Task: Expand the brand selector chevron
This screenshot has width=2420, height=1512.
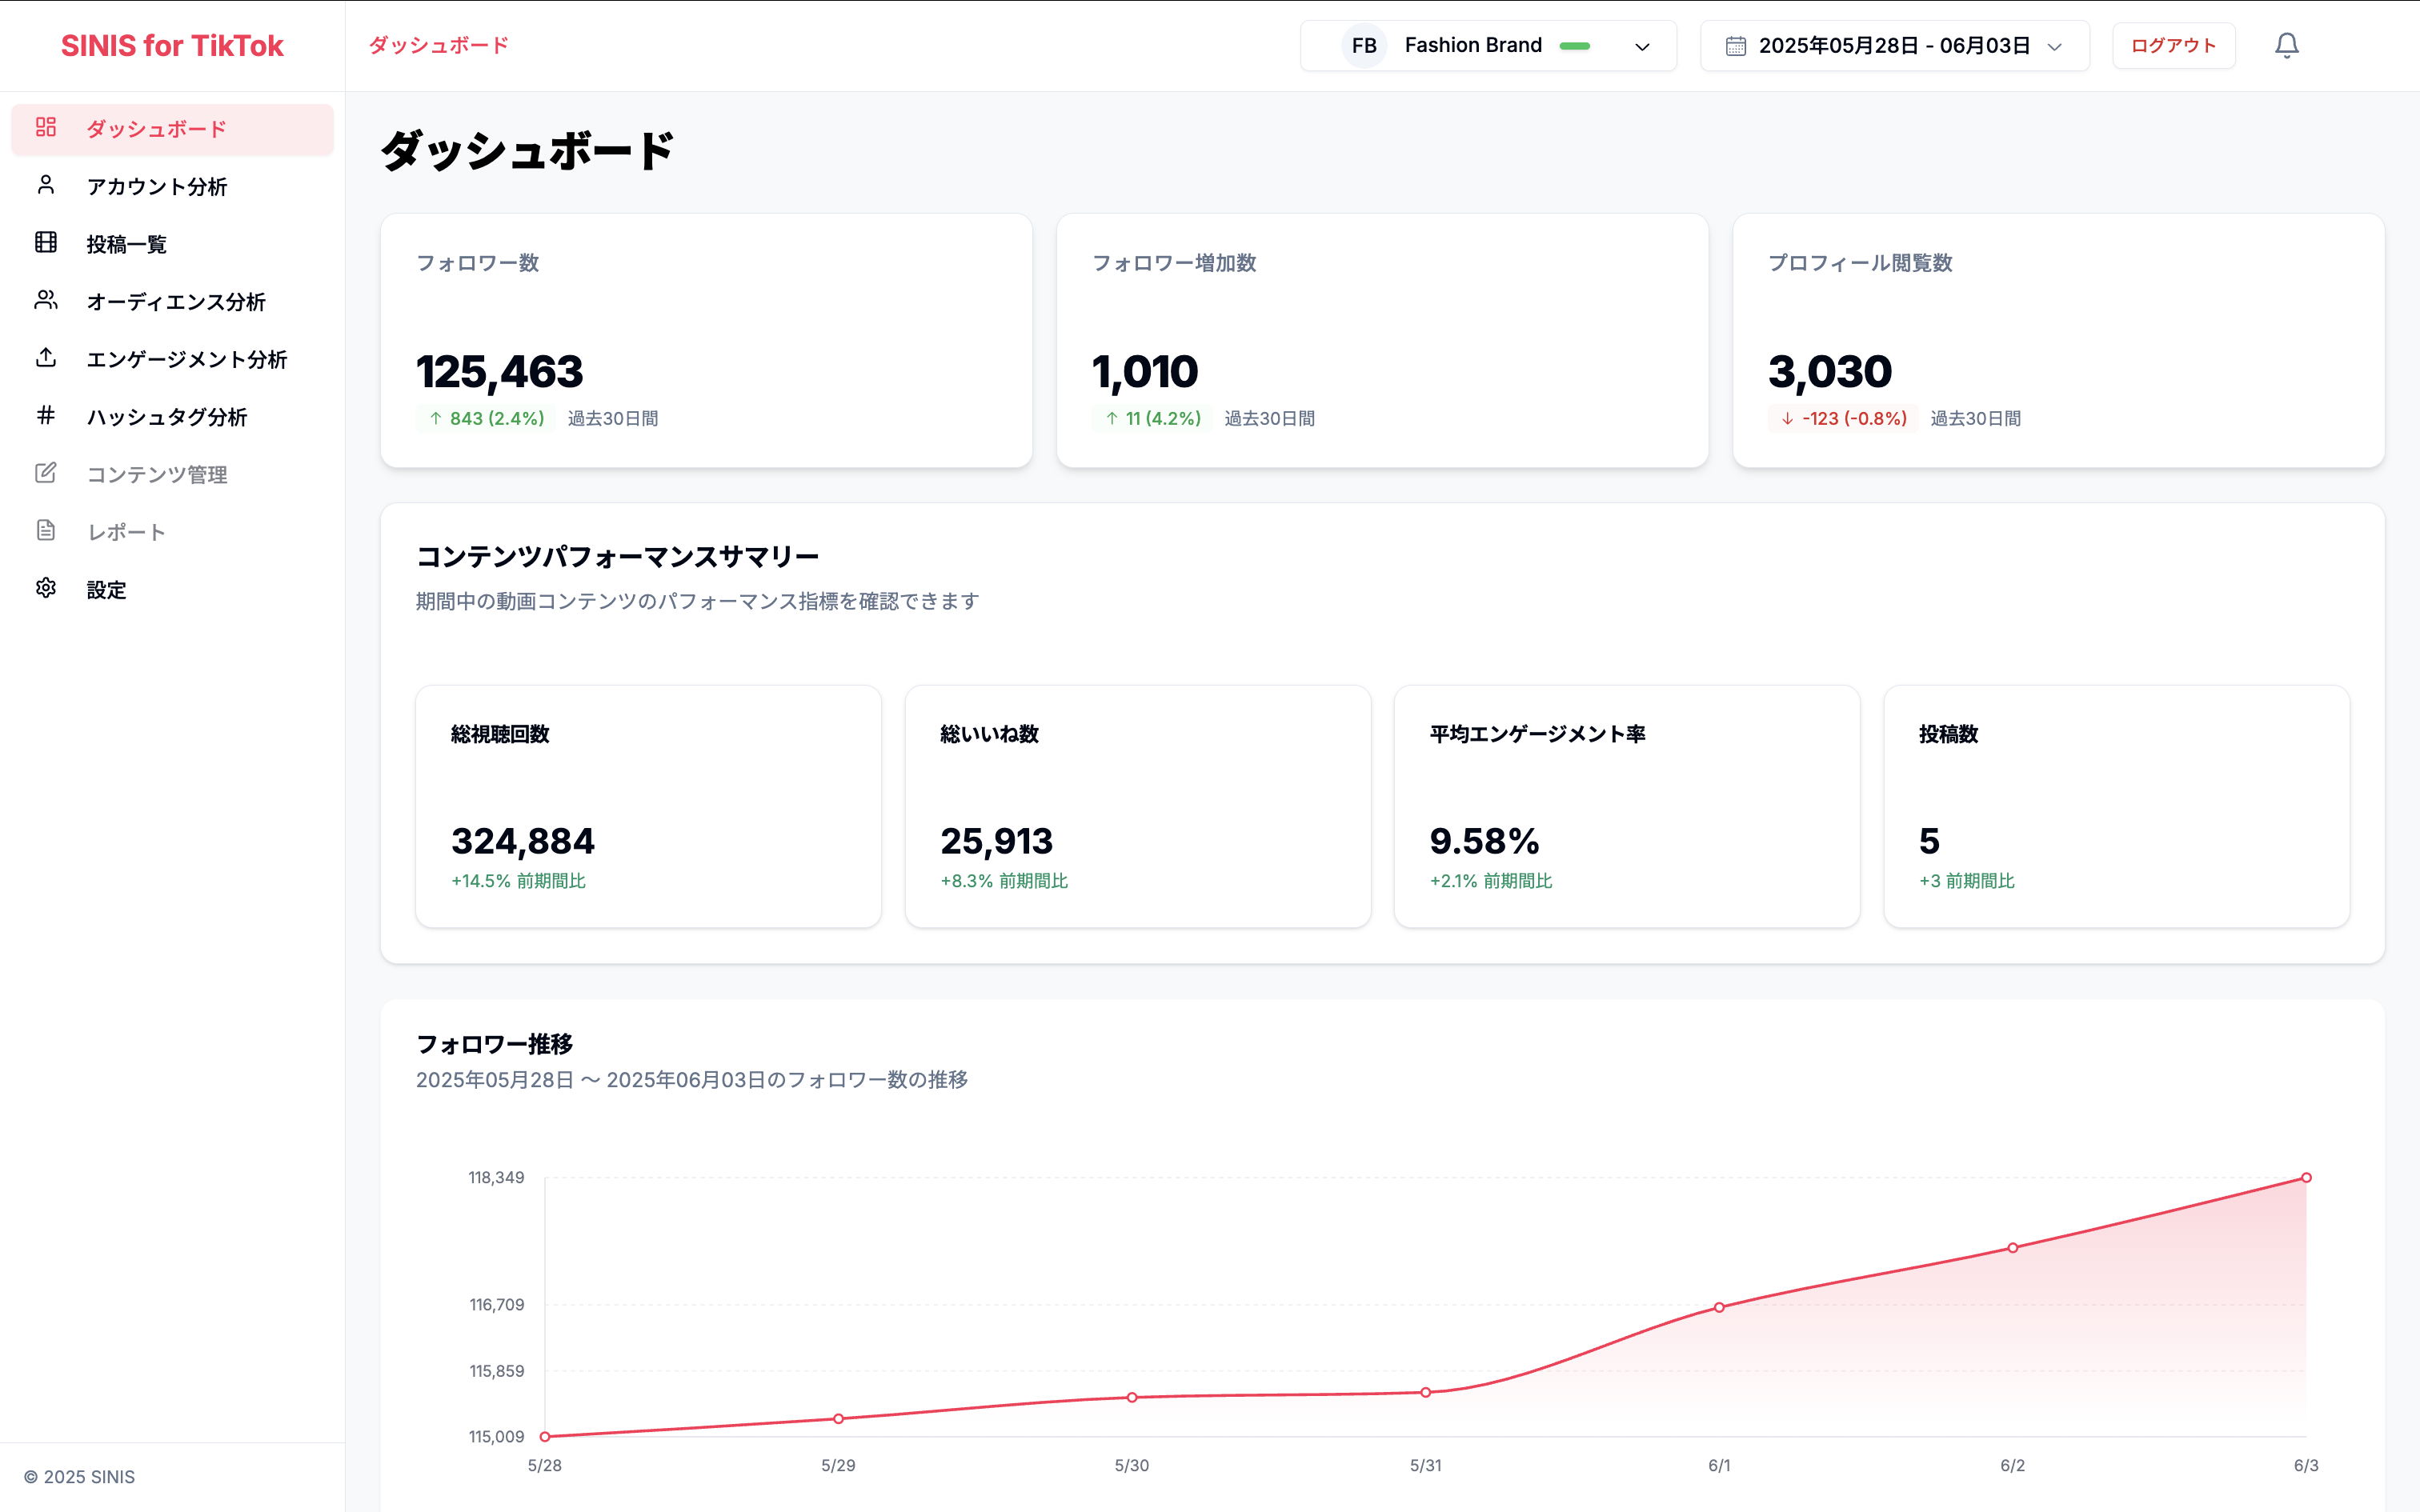Action: click(1643, 46)
